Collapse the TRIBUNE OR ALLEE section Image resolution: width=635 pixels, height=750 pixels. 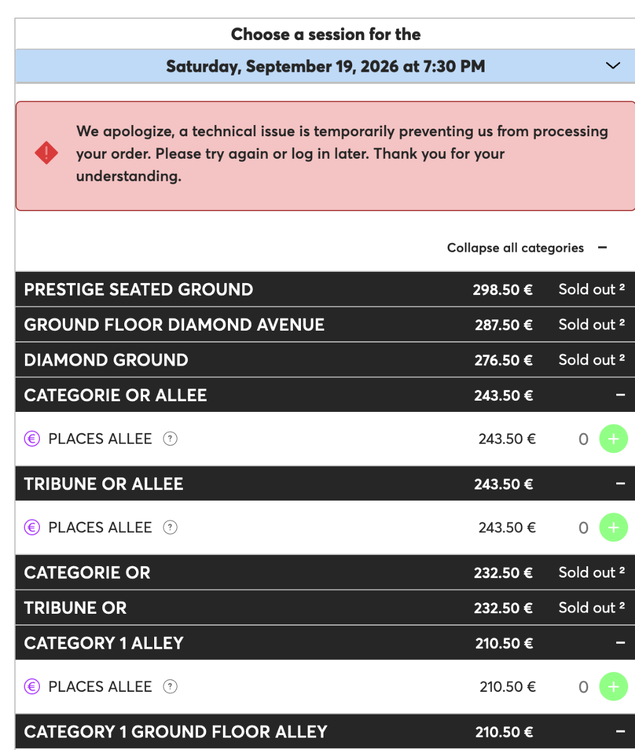click(620, 484)
